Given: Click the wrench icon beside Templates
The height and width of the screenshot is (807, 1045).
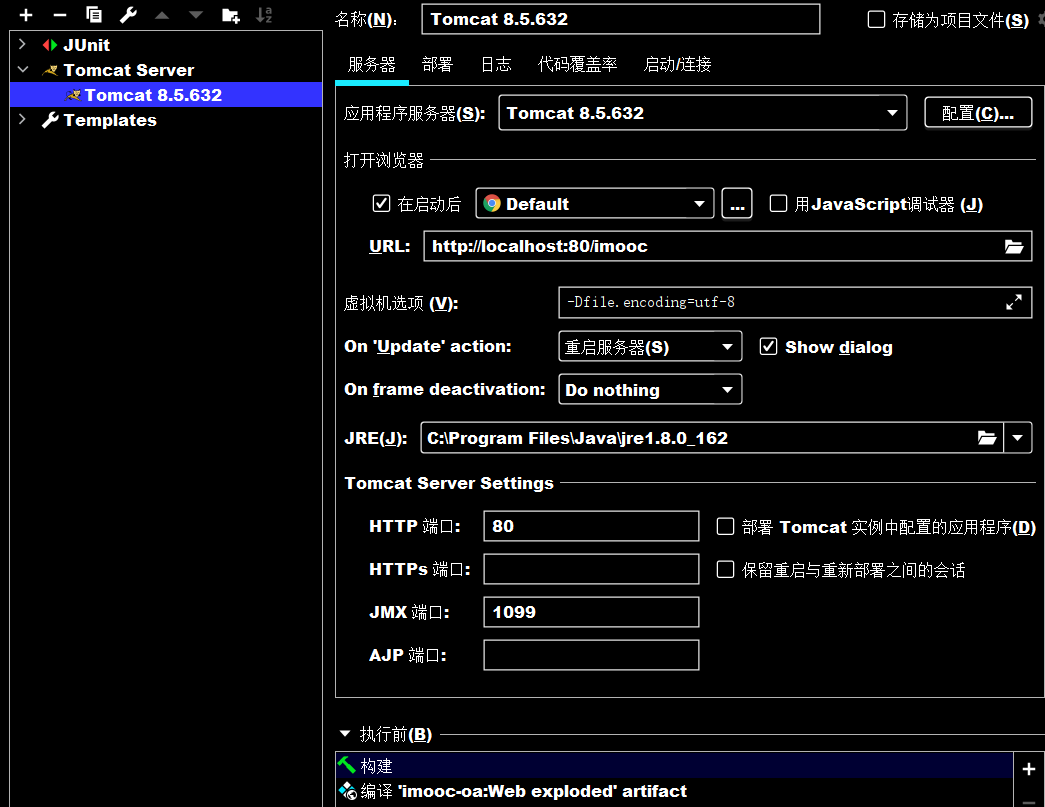Looking at the screenshot, I should point(50,120).
